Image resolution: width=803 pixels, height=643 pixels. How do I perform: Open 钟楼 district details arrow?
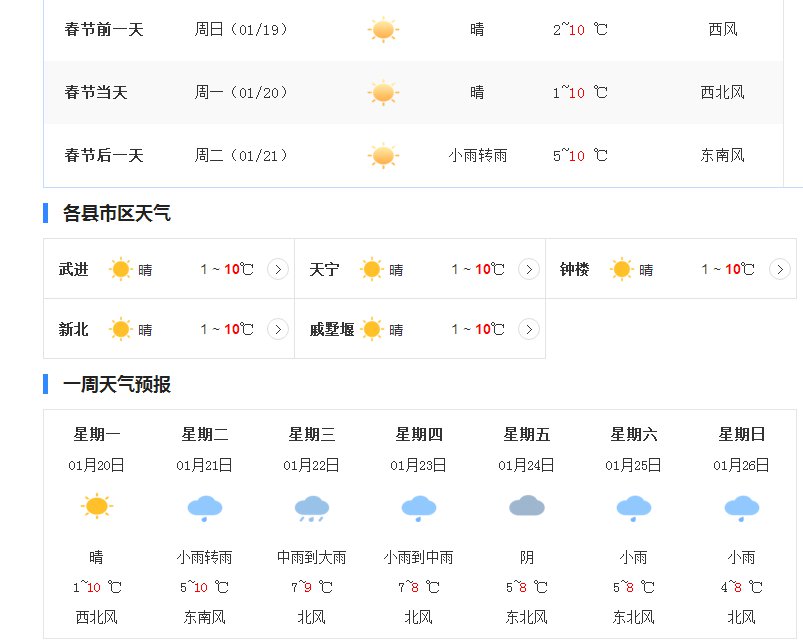[x=779, y=269]
